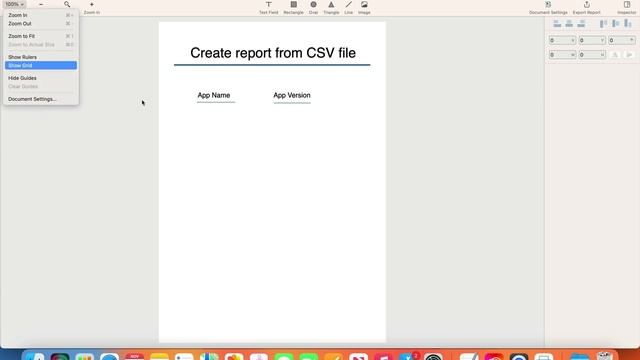
Task: Click the Y position field in inspector
Action: pos(592,40)
